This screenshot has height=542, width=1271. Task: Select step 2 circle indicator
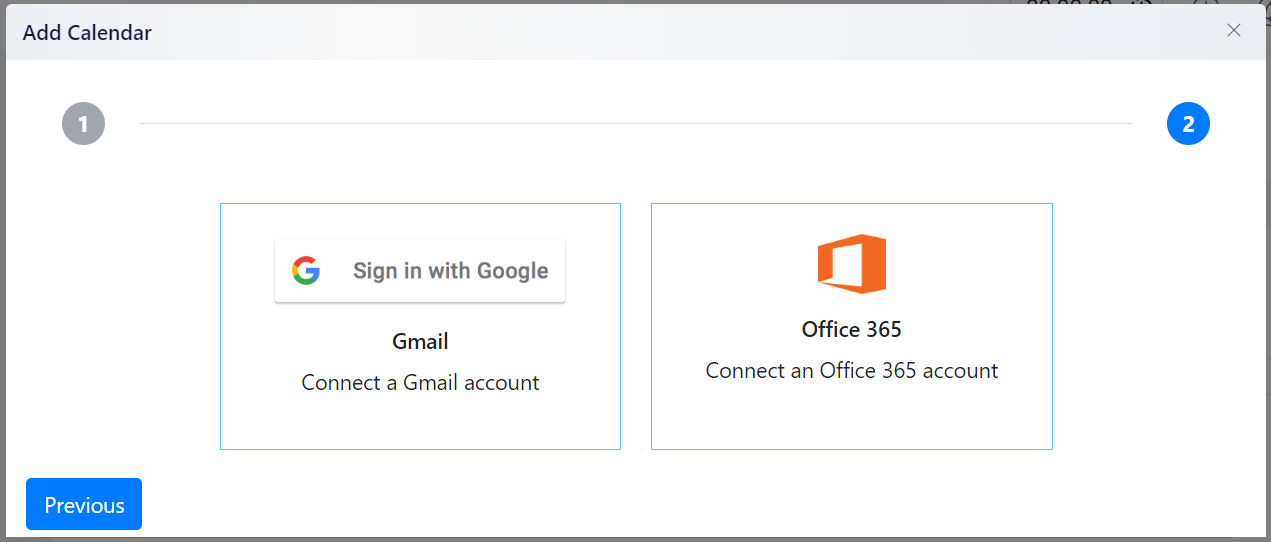tap(1188, 124)
